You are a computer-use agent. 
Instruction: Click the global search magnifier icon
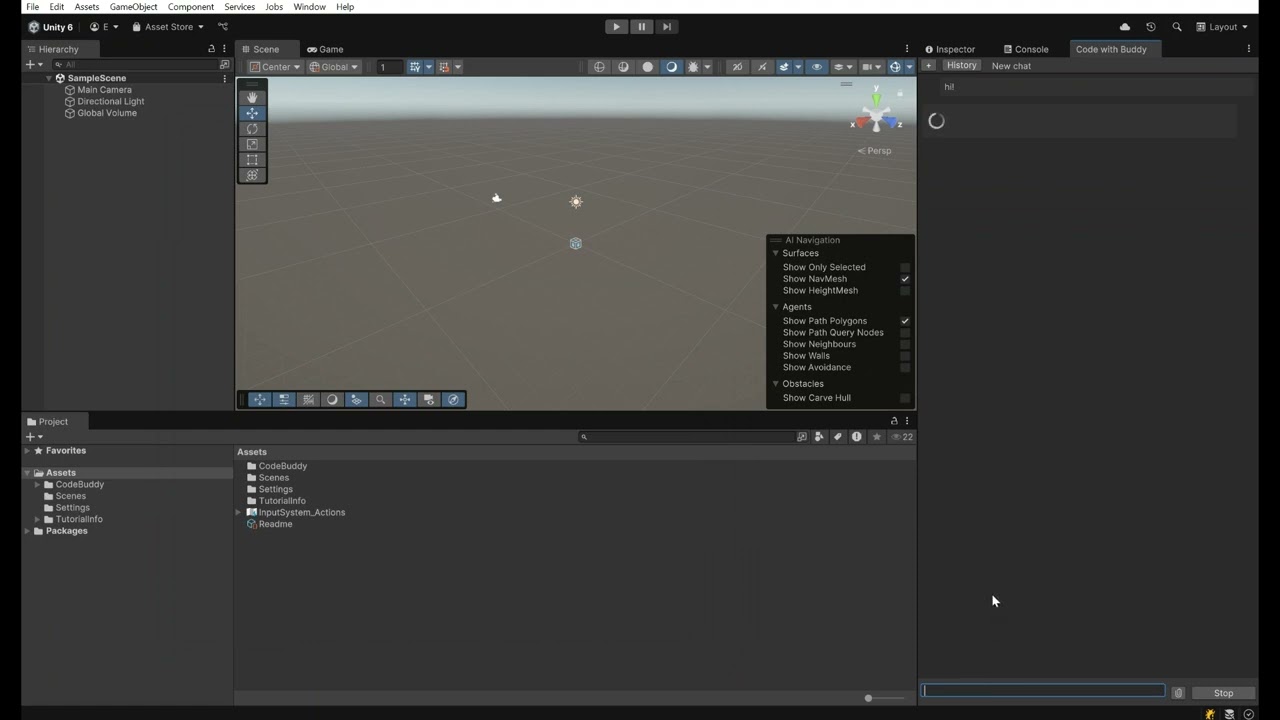coord(1177,27)
